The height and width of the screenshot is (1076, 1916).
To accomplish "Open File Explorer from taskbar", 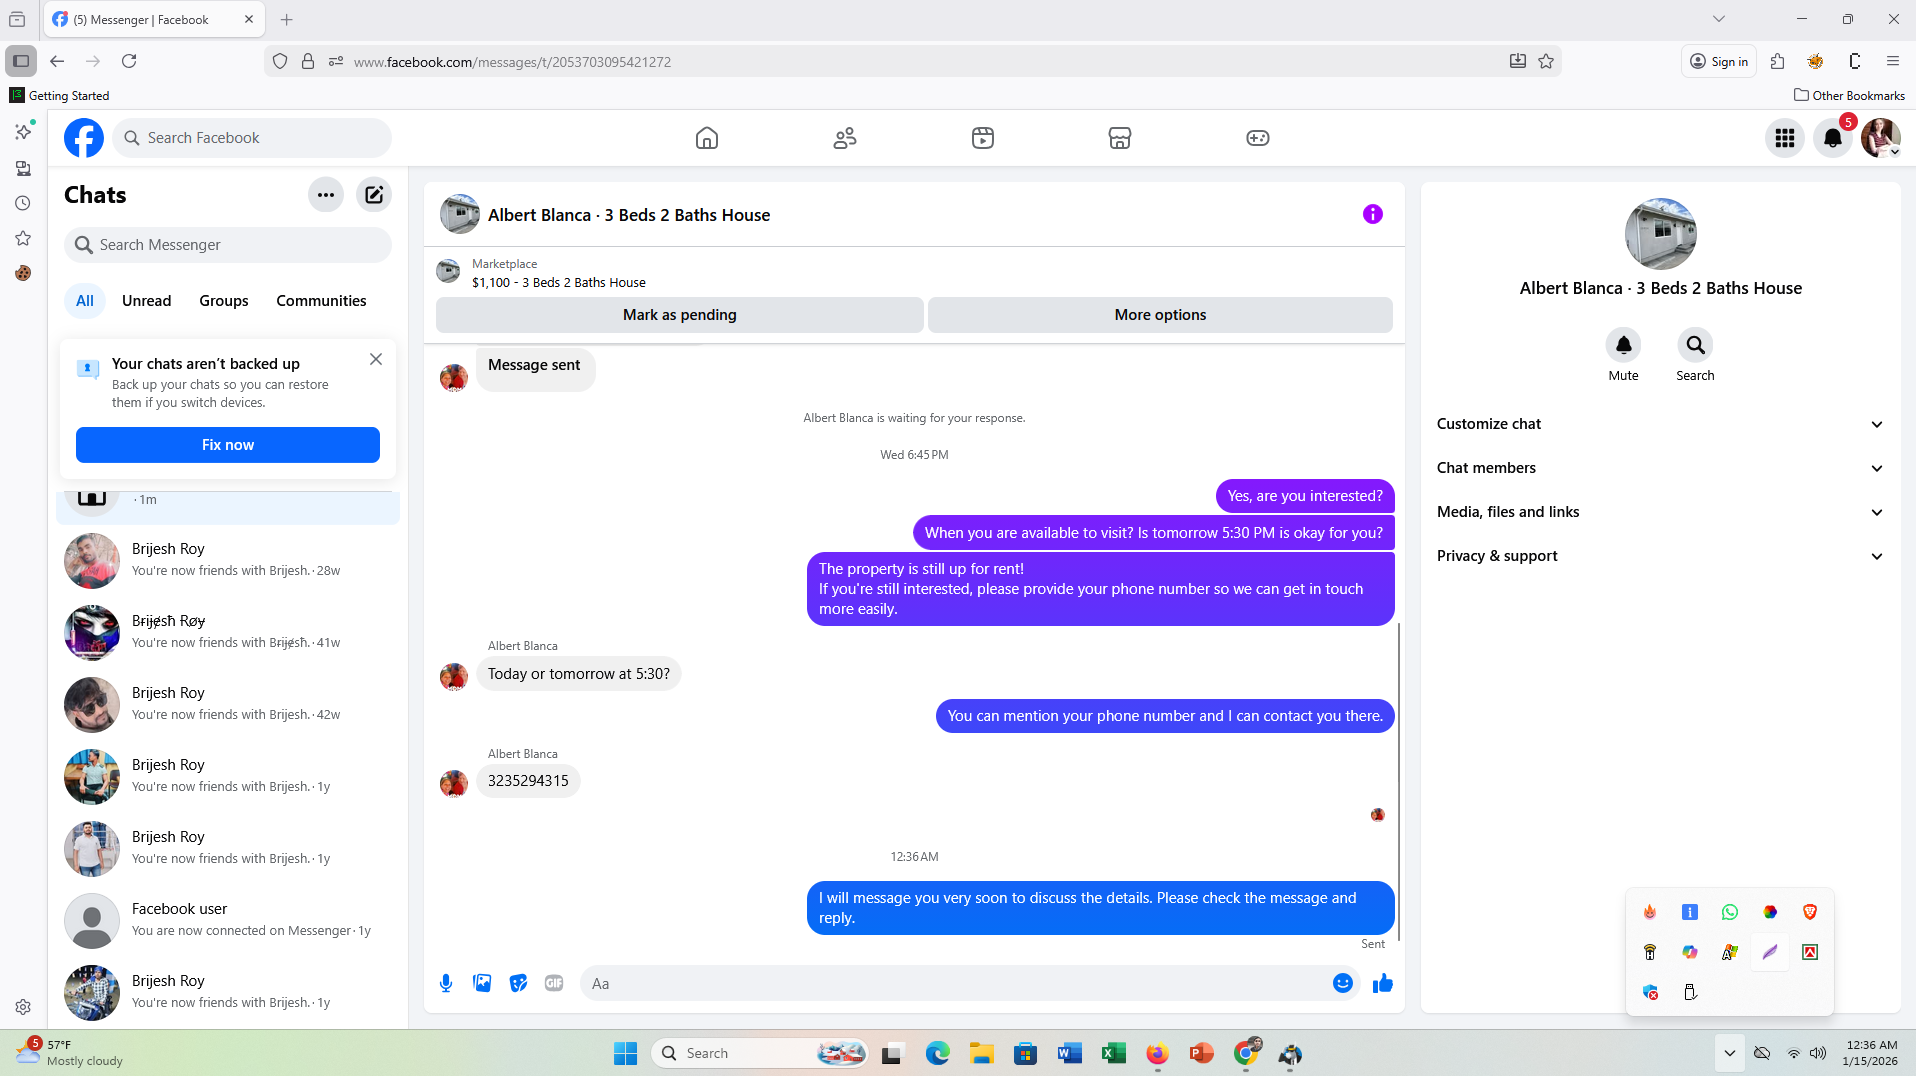I will pyautogui.click(x=981, y=1053).
